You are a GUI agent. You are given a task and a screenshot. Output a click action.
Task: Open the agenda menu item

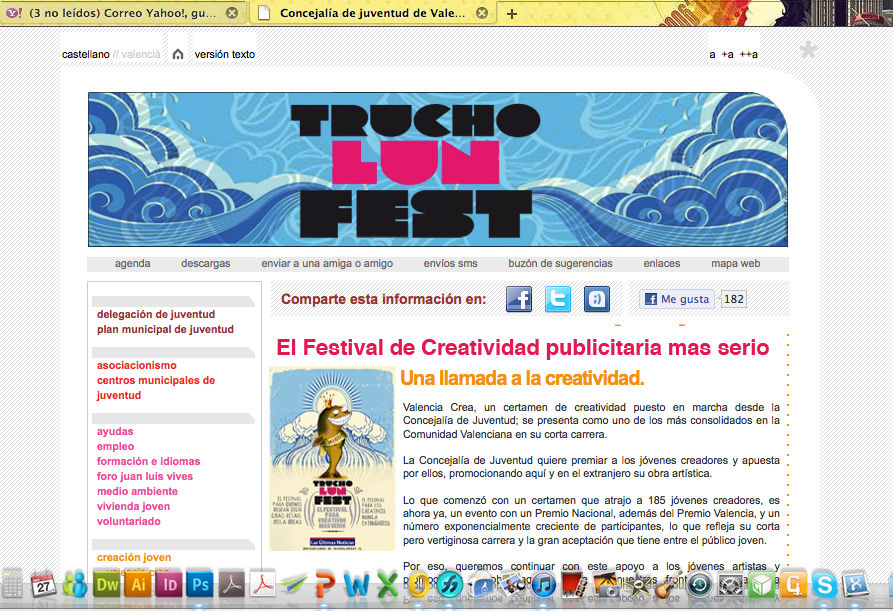[133, 264]
